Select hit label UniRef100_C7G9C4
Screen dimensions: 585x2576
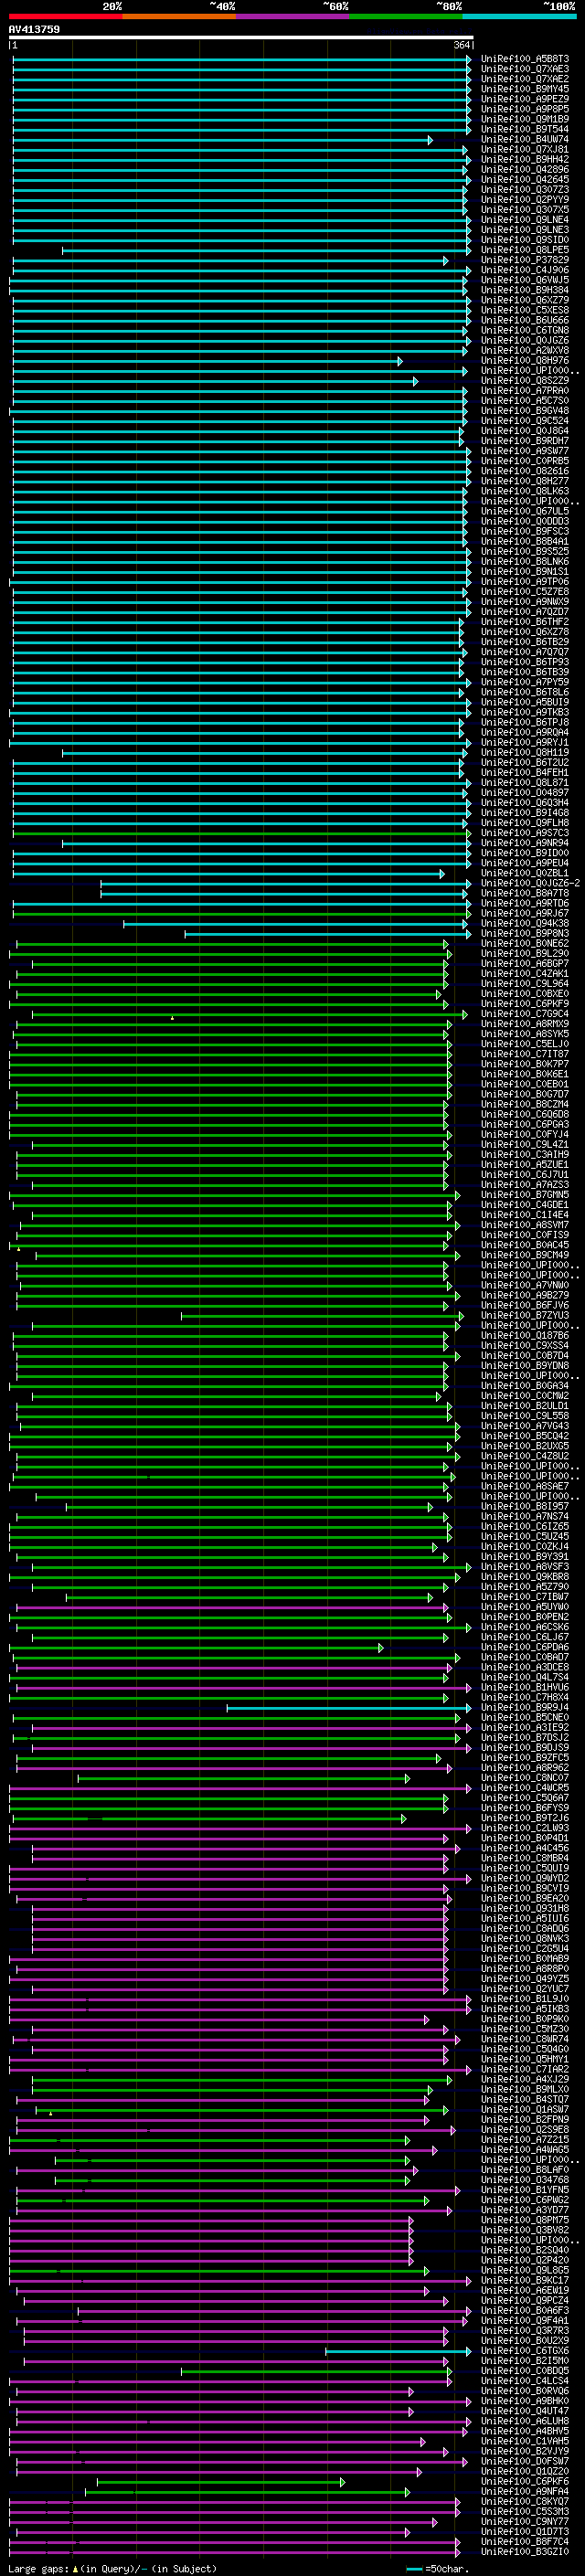click(x=525, y=1014)
